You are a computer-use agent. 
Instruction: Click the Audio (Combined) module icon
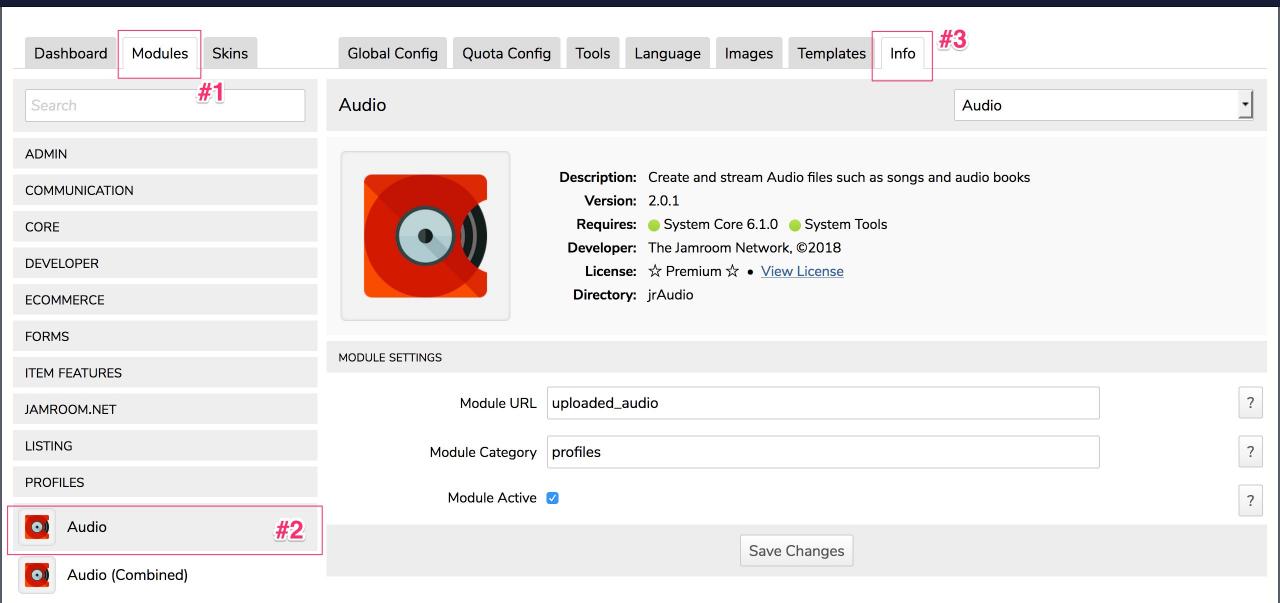(38, 575)
